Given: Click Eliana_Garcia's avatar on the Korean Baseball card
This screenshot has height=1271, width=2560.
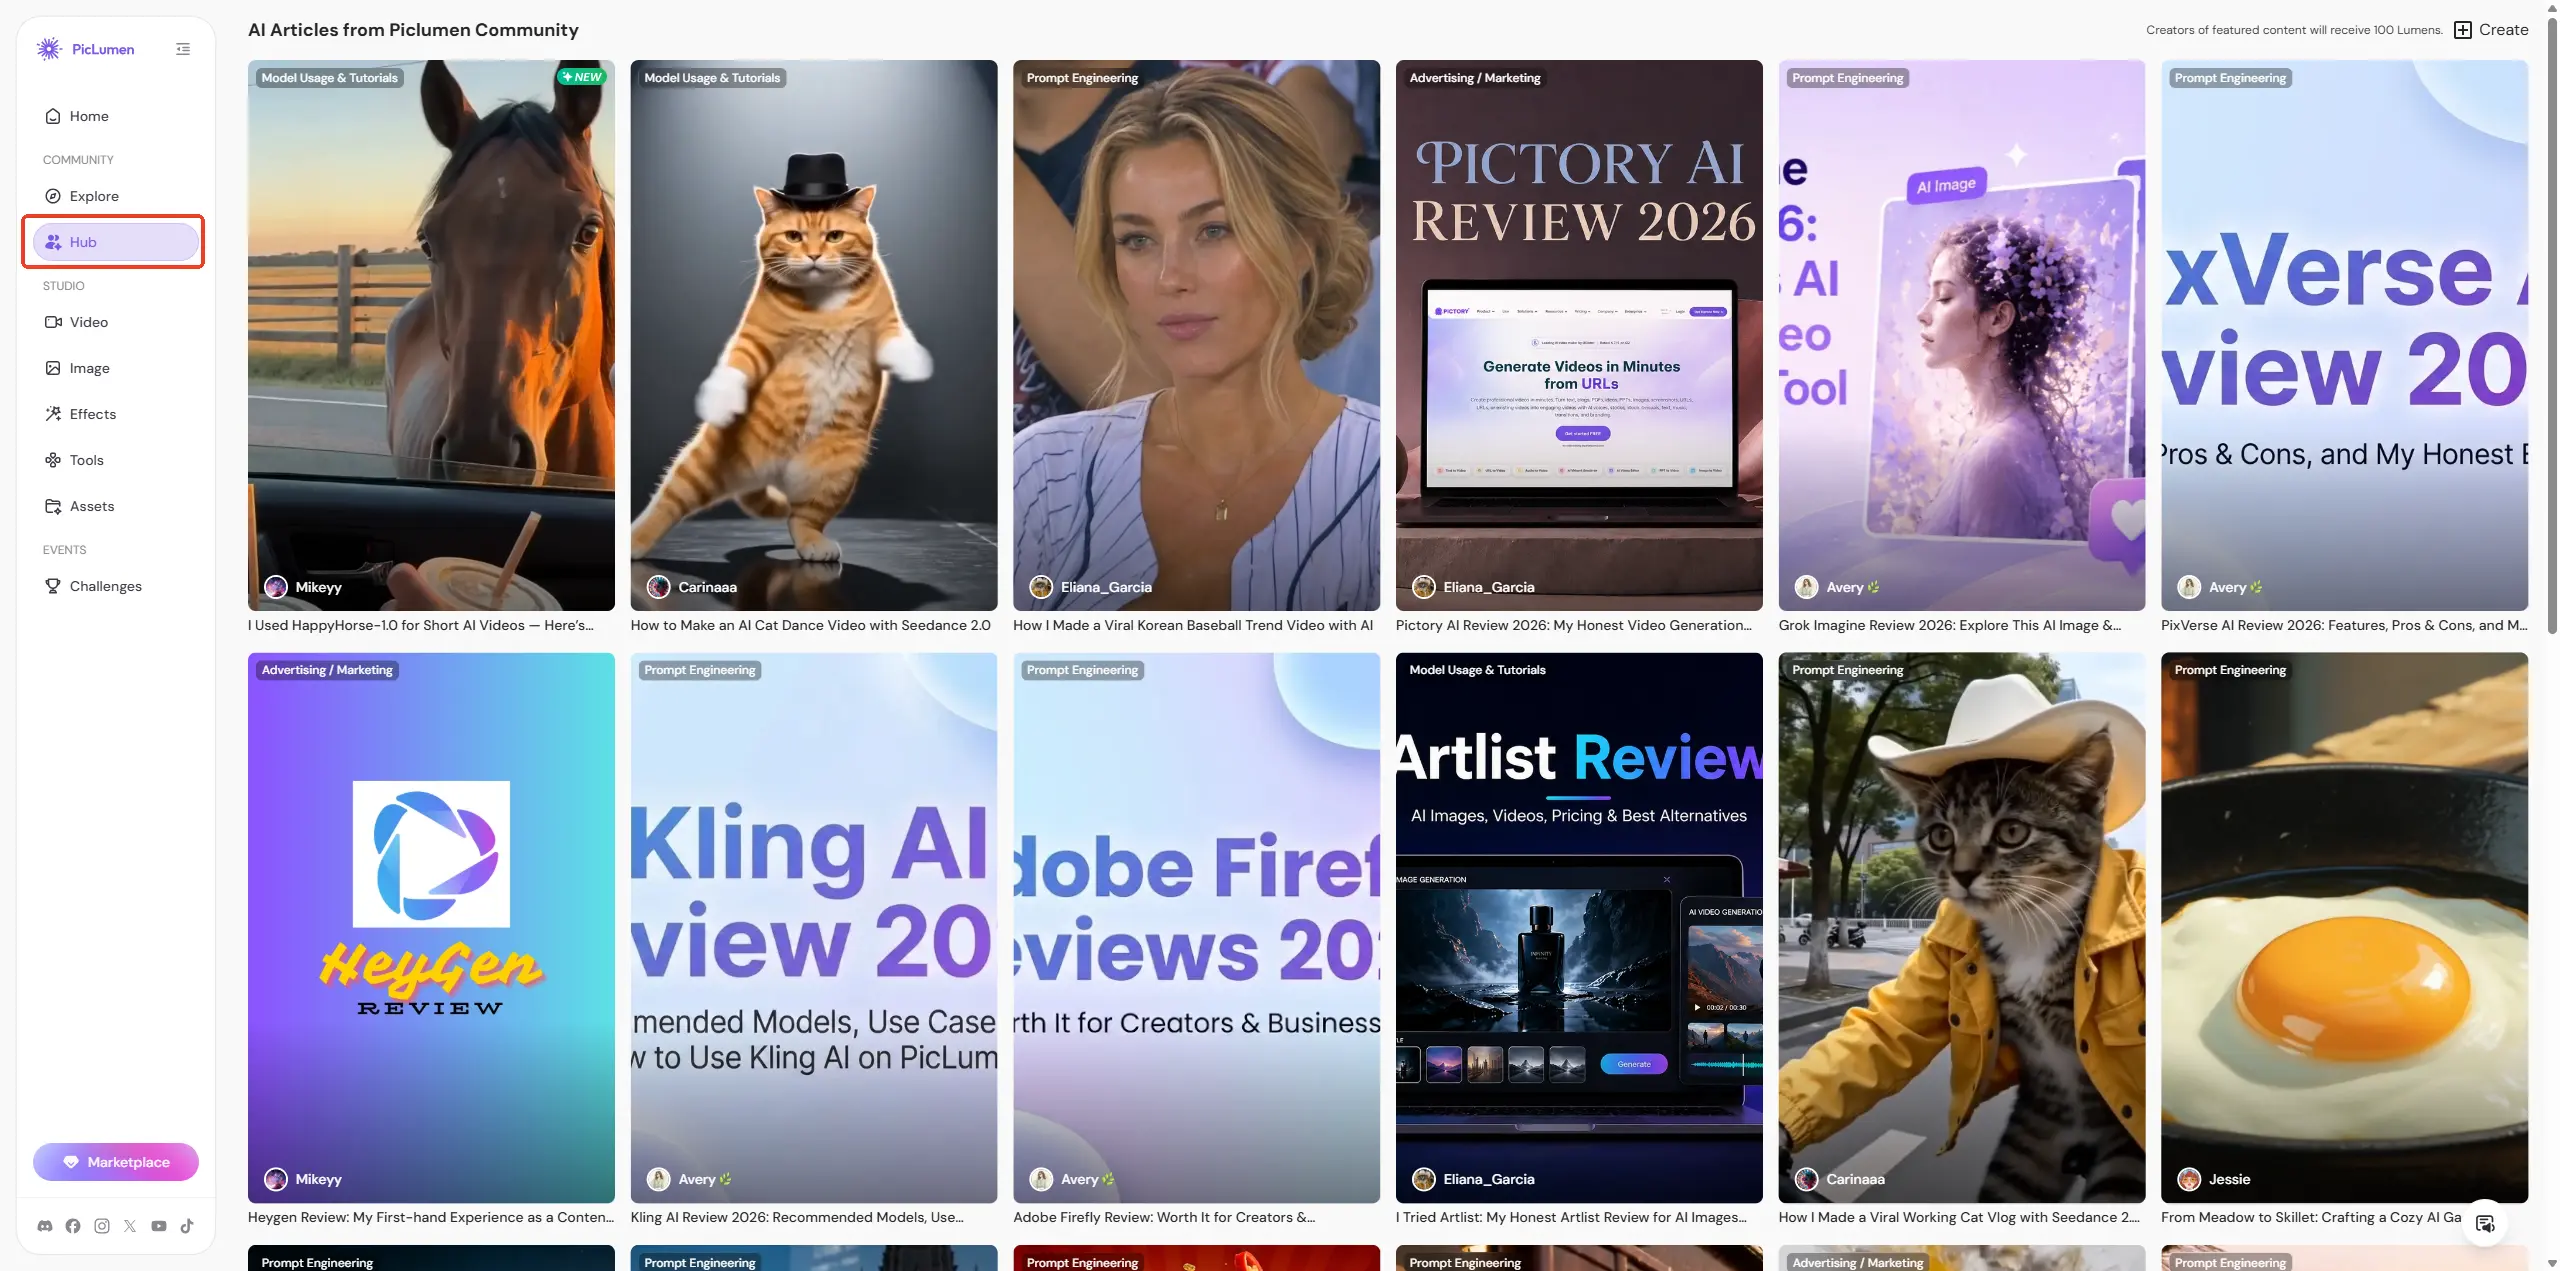Looking at the screenshot, I should pyautogui.click(x=1041, y=587).
